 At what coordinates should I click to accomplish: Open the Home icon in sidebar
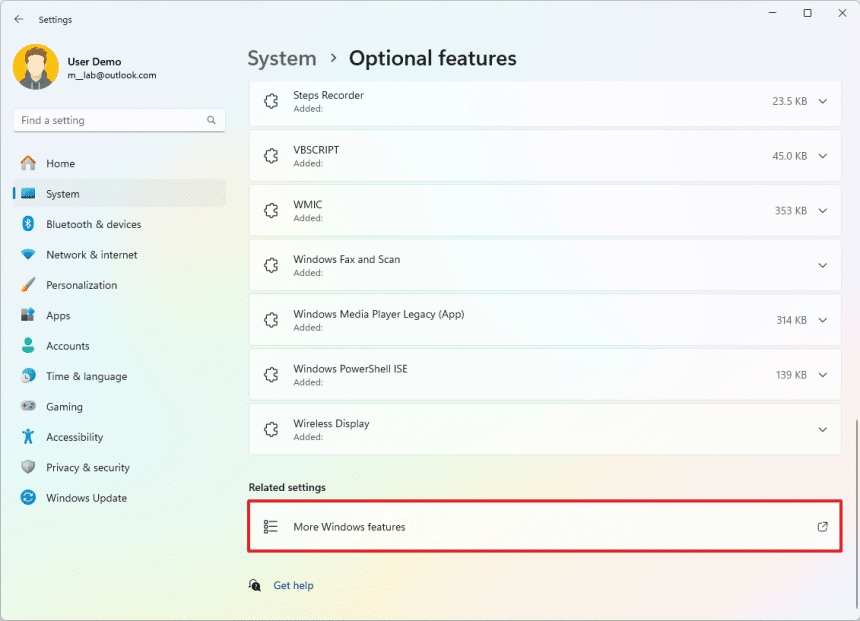click(28, 163)
